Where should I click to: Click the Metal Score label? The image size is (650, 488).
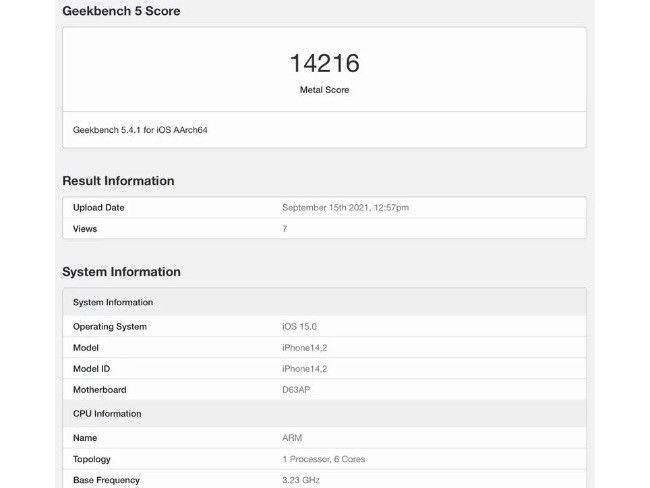tap(325, 90)
